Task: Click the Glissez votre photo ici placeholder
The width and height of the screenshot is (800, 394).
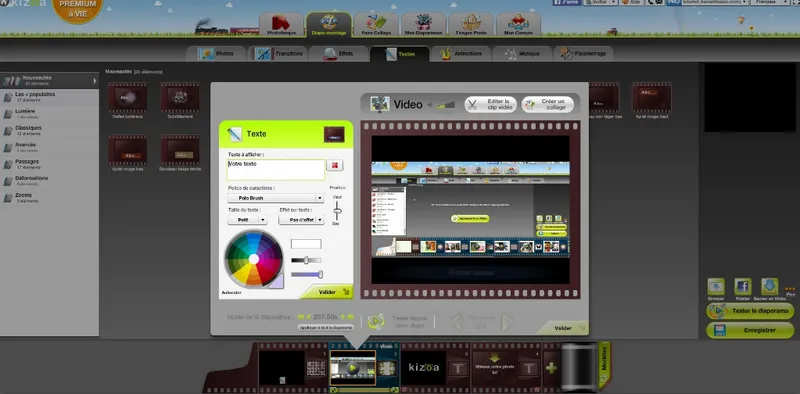Action: pyautogui.click(x=494, y=367)
